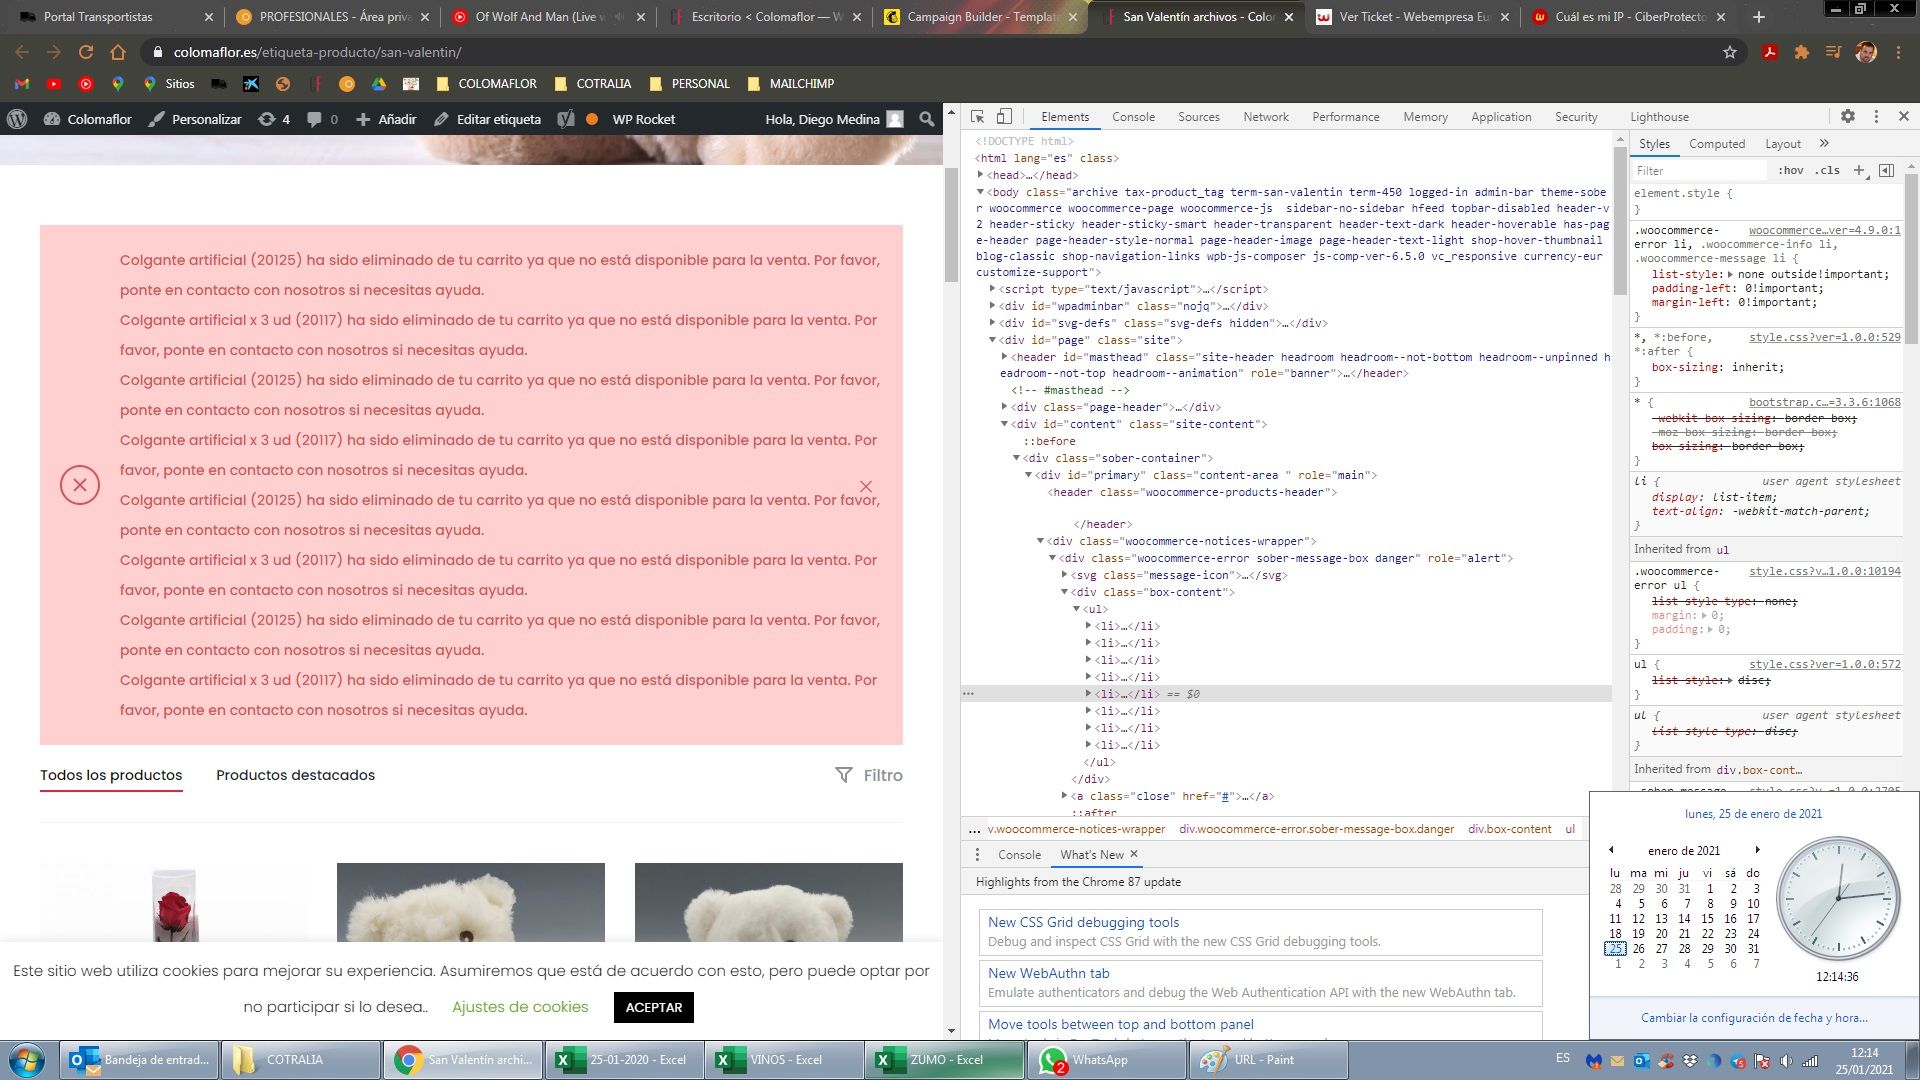1920x1080 pixels.
Task: Open WP Rocket admin bar menu
Action: 643,119
